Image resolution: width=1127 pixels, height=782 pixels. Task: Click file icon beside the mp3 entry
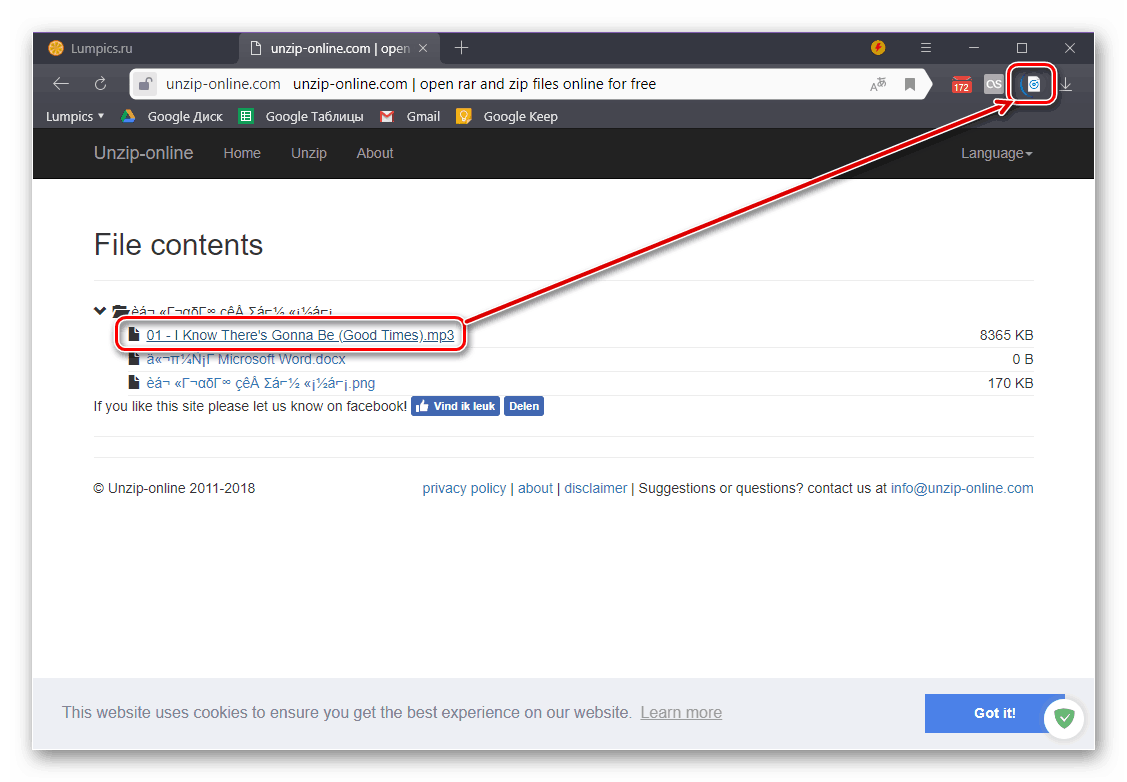tap(134, 334)
